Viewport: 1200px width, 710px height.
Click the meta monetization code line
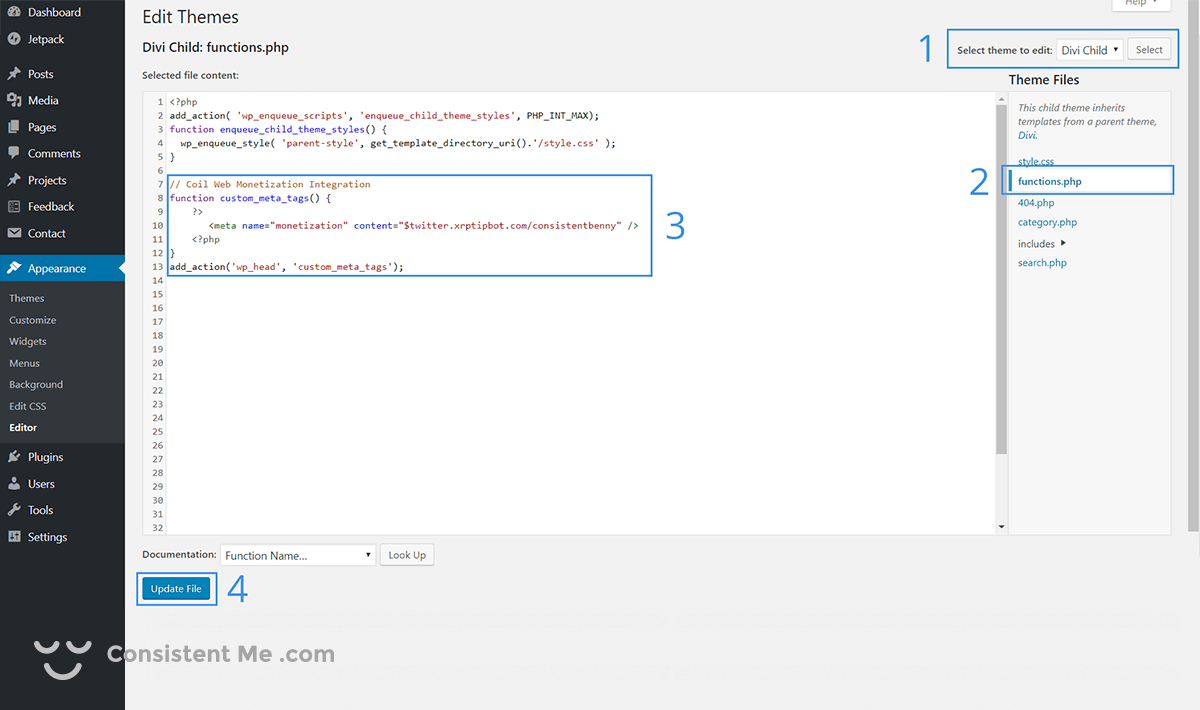(x=423, y=226)
